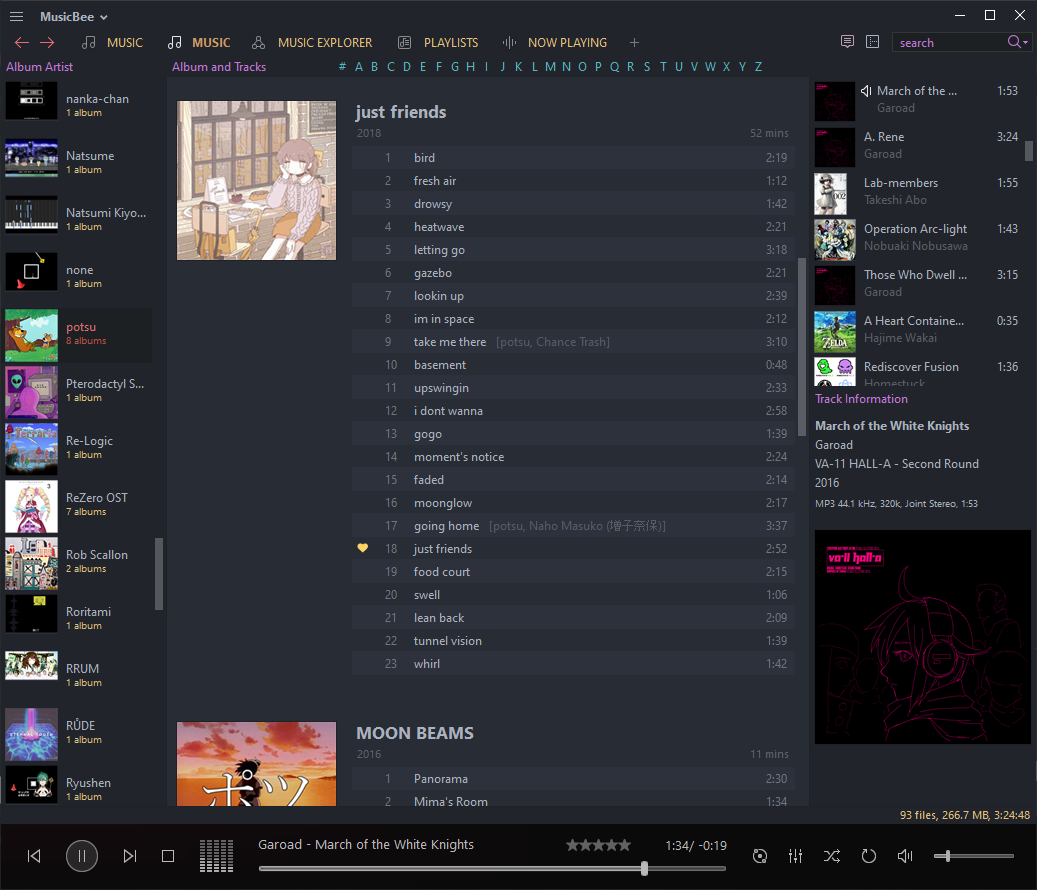Select artist Rob Scallon
1037x890 pixels.
[x=78, y=563]
